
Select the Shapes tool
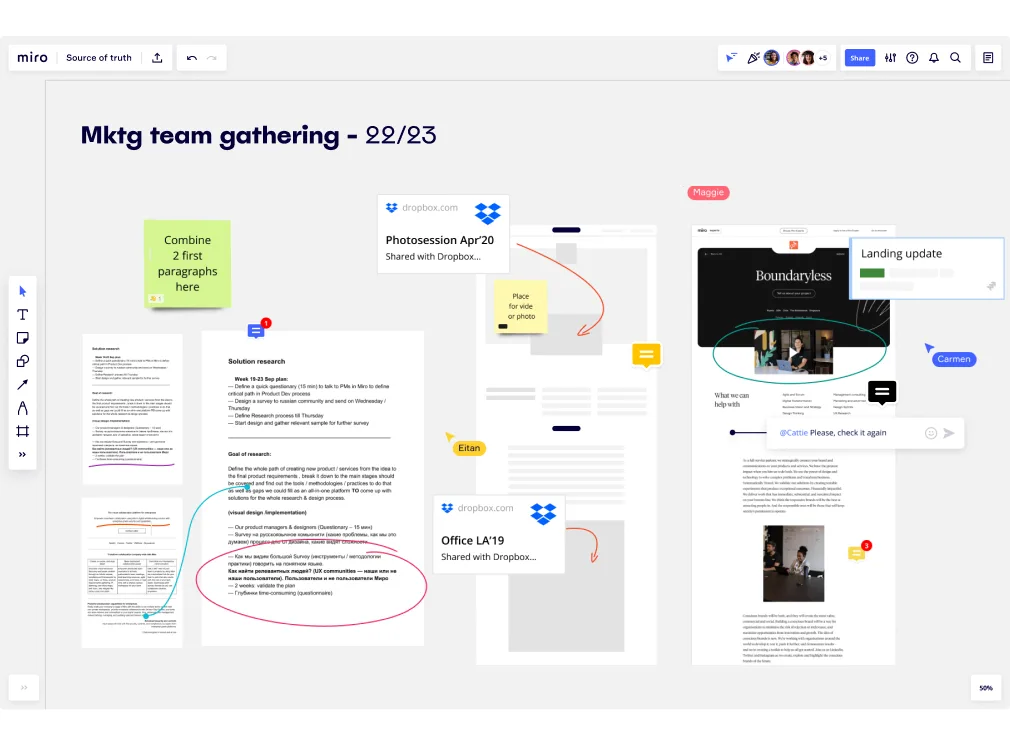[23, 361]
